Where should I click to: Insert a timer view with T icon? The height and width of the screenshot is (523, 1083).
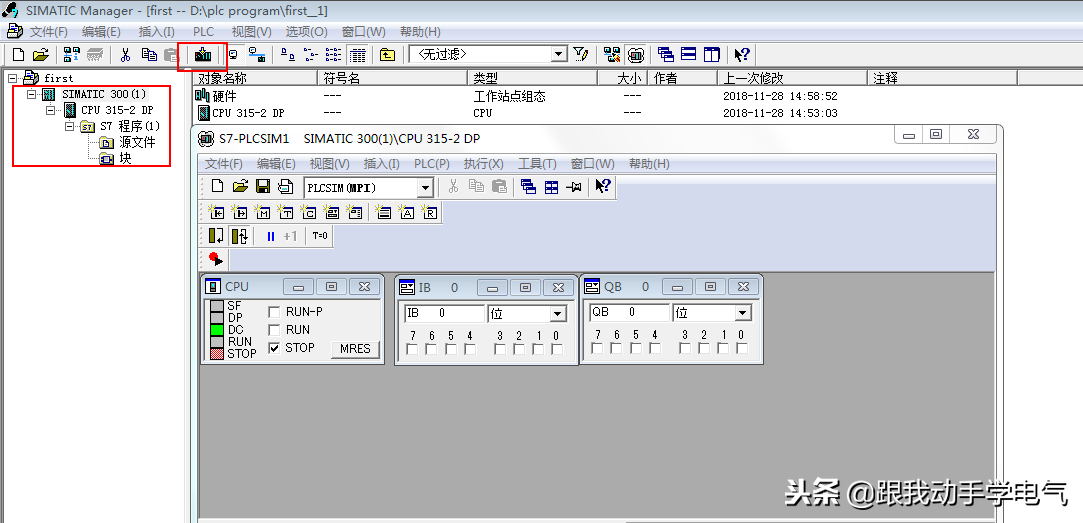coord(286,212)
